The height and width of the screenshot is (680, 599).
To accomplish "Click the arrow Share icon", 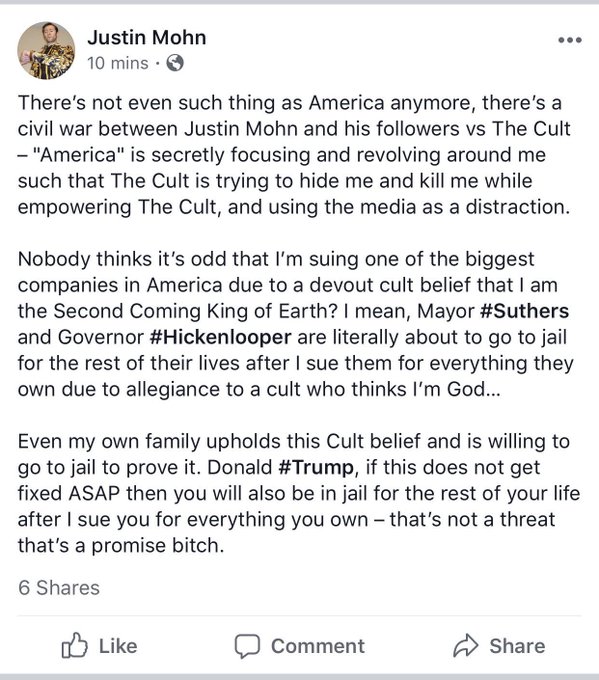I will pyautogui.click(x=466, y=645).
